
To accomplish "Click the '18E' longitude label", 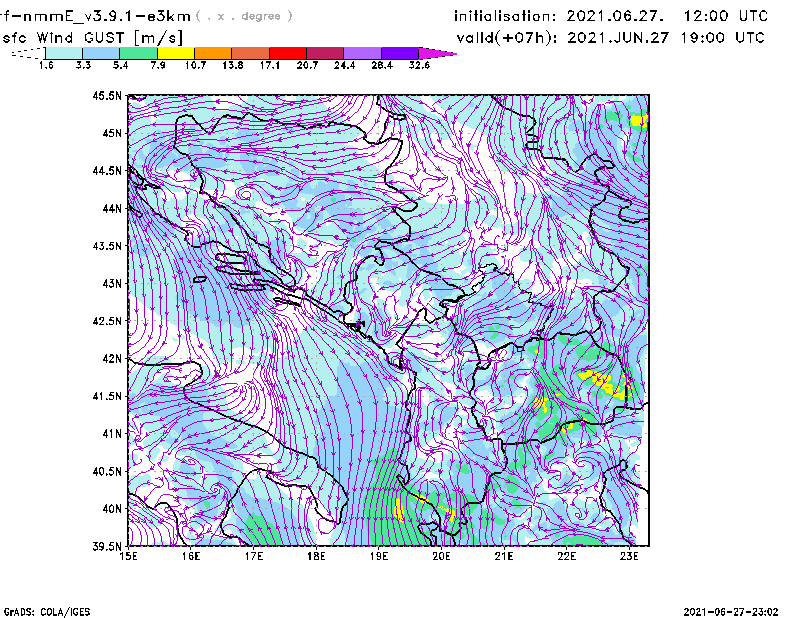I will pyautogui.click(x=316, y=556).
